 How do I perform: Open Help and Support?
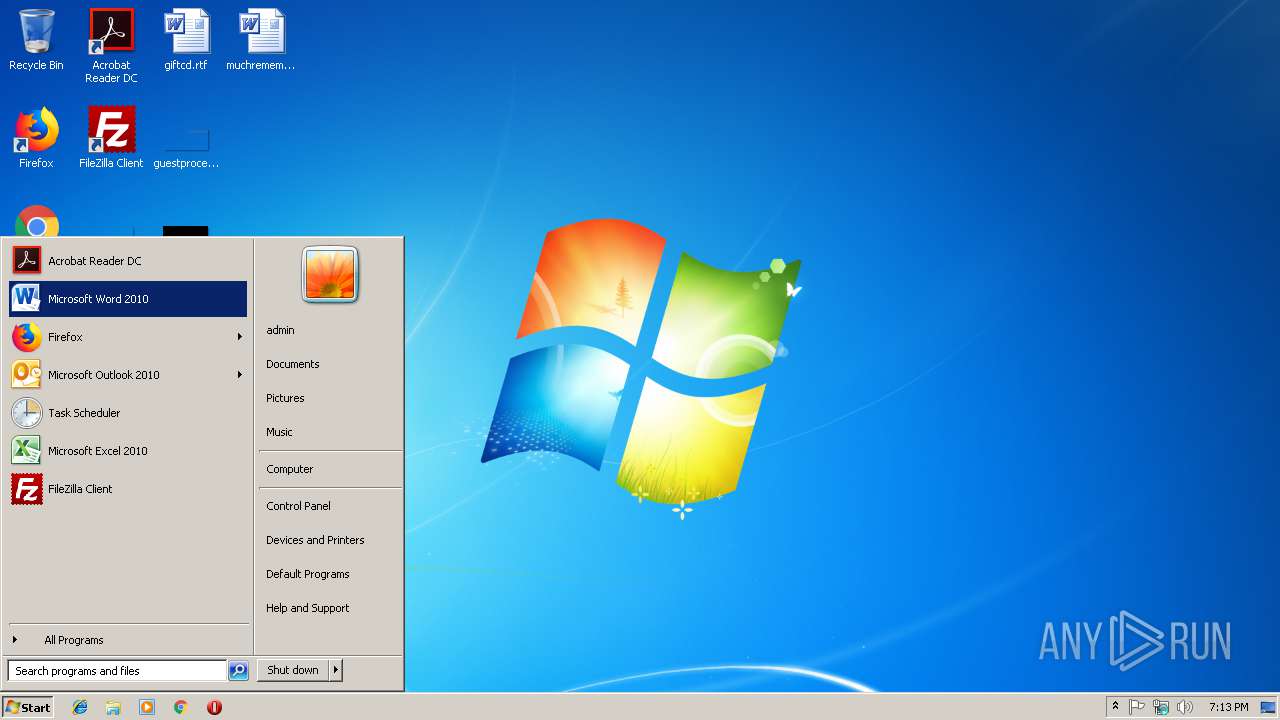tap(330, 608)
